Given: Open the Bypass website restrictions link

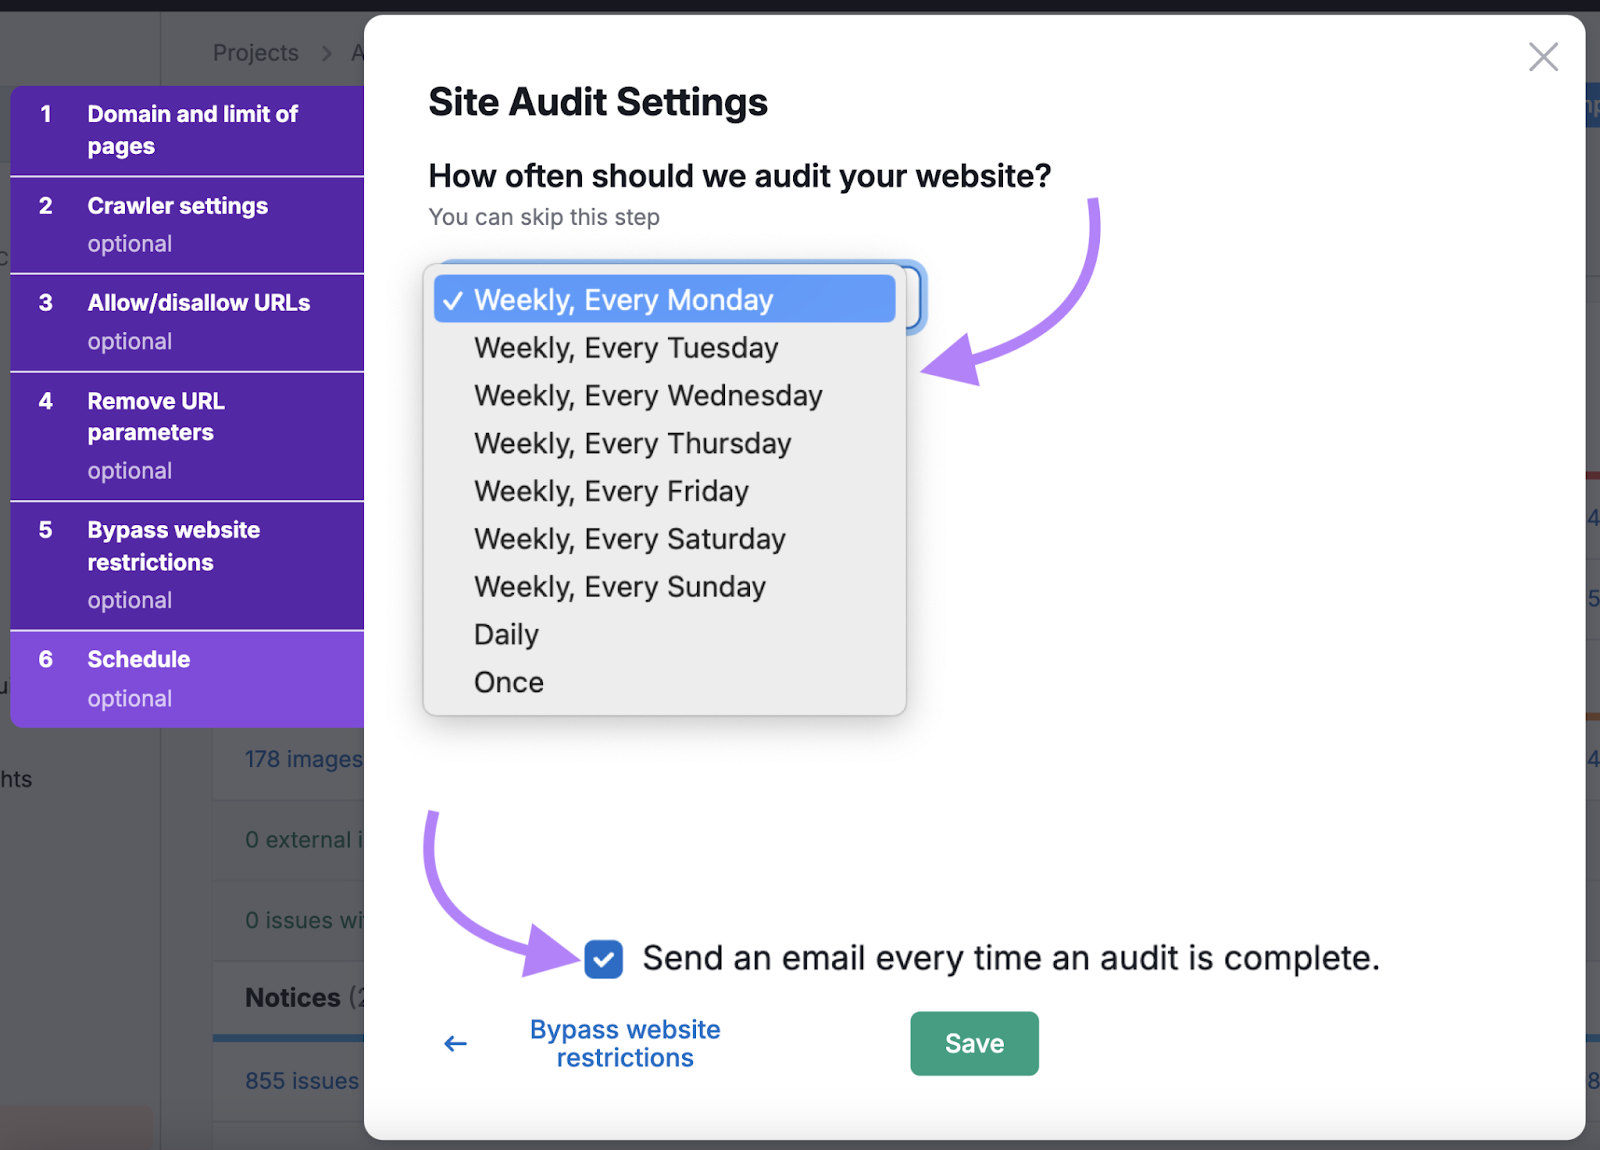Looking at the screenshot, I should [624, 1043].
